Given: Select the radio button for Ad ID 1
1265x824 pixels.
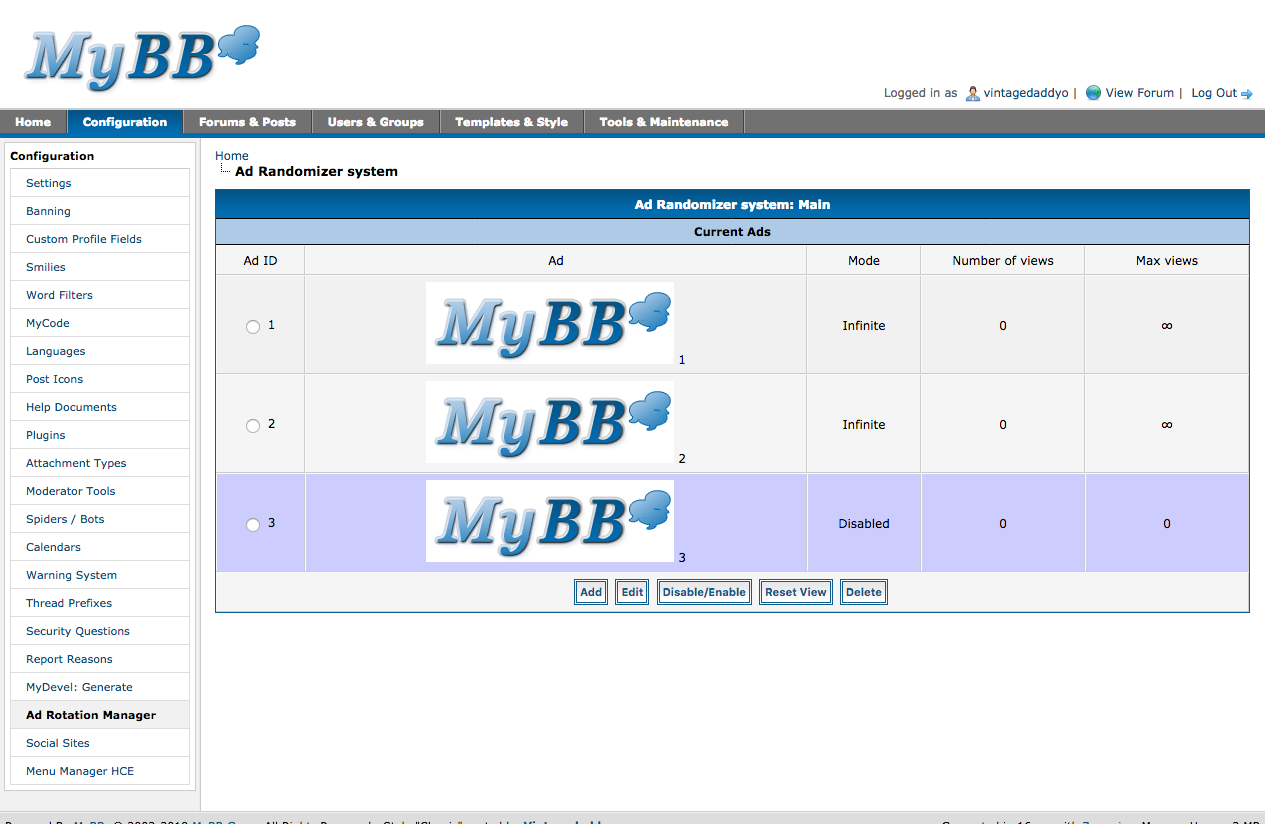Looking at the screenshot, I should click(x=253, y=327).
